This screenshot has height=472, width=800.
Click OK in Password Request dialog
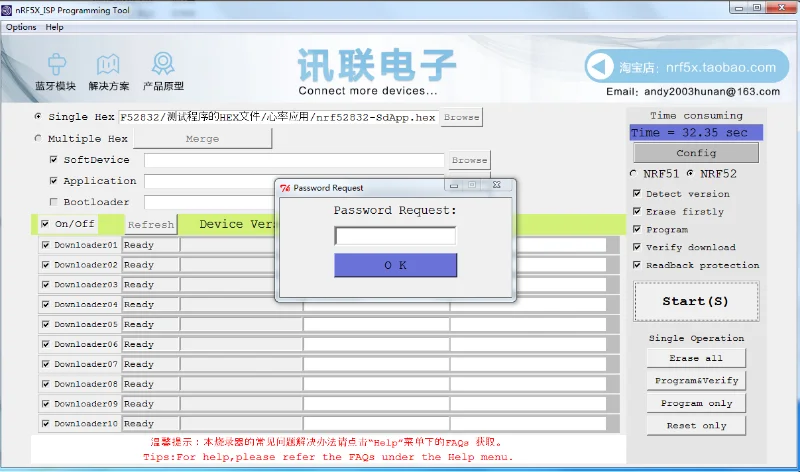tap(395, 265)
